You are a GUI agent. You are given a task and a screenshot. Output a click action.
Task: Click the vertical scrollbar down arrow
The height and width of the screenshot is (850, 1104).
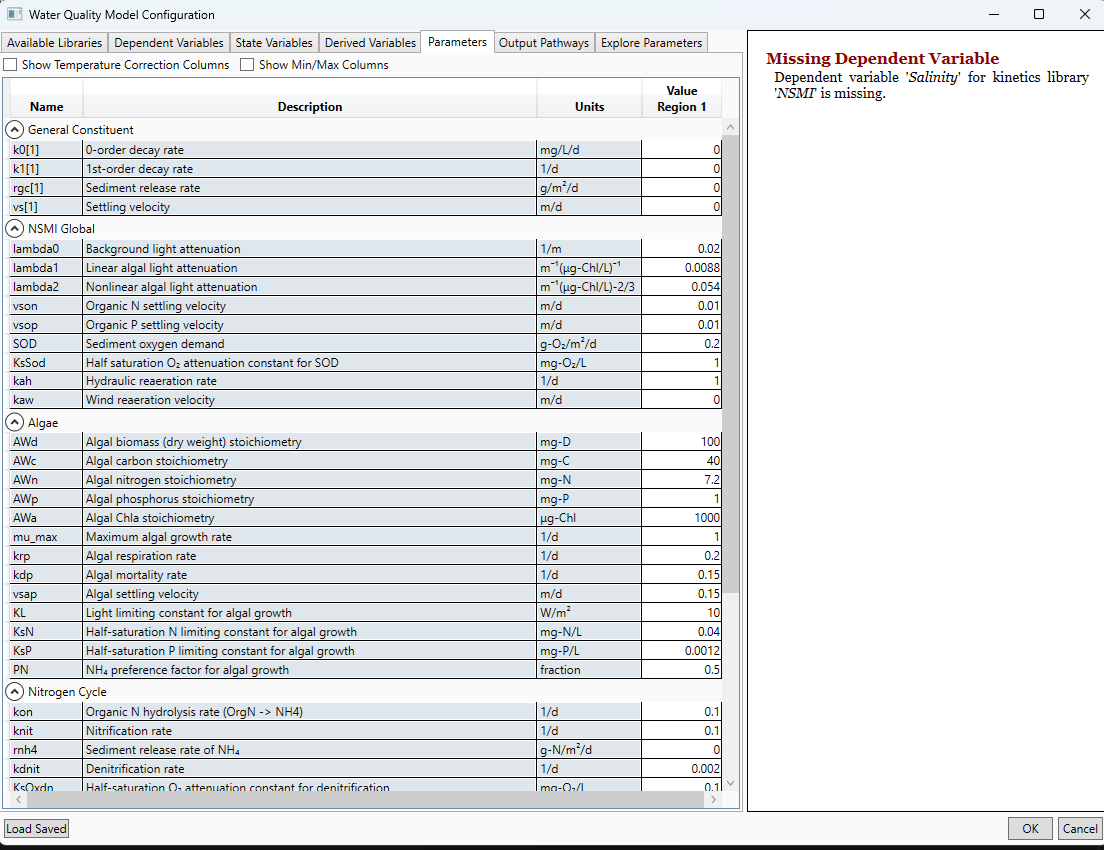click(730, 782)
